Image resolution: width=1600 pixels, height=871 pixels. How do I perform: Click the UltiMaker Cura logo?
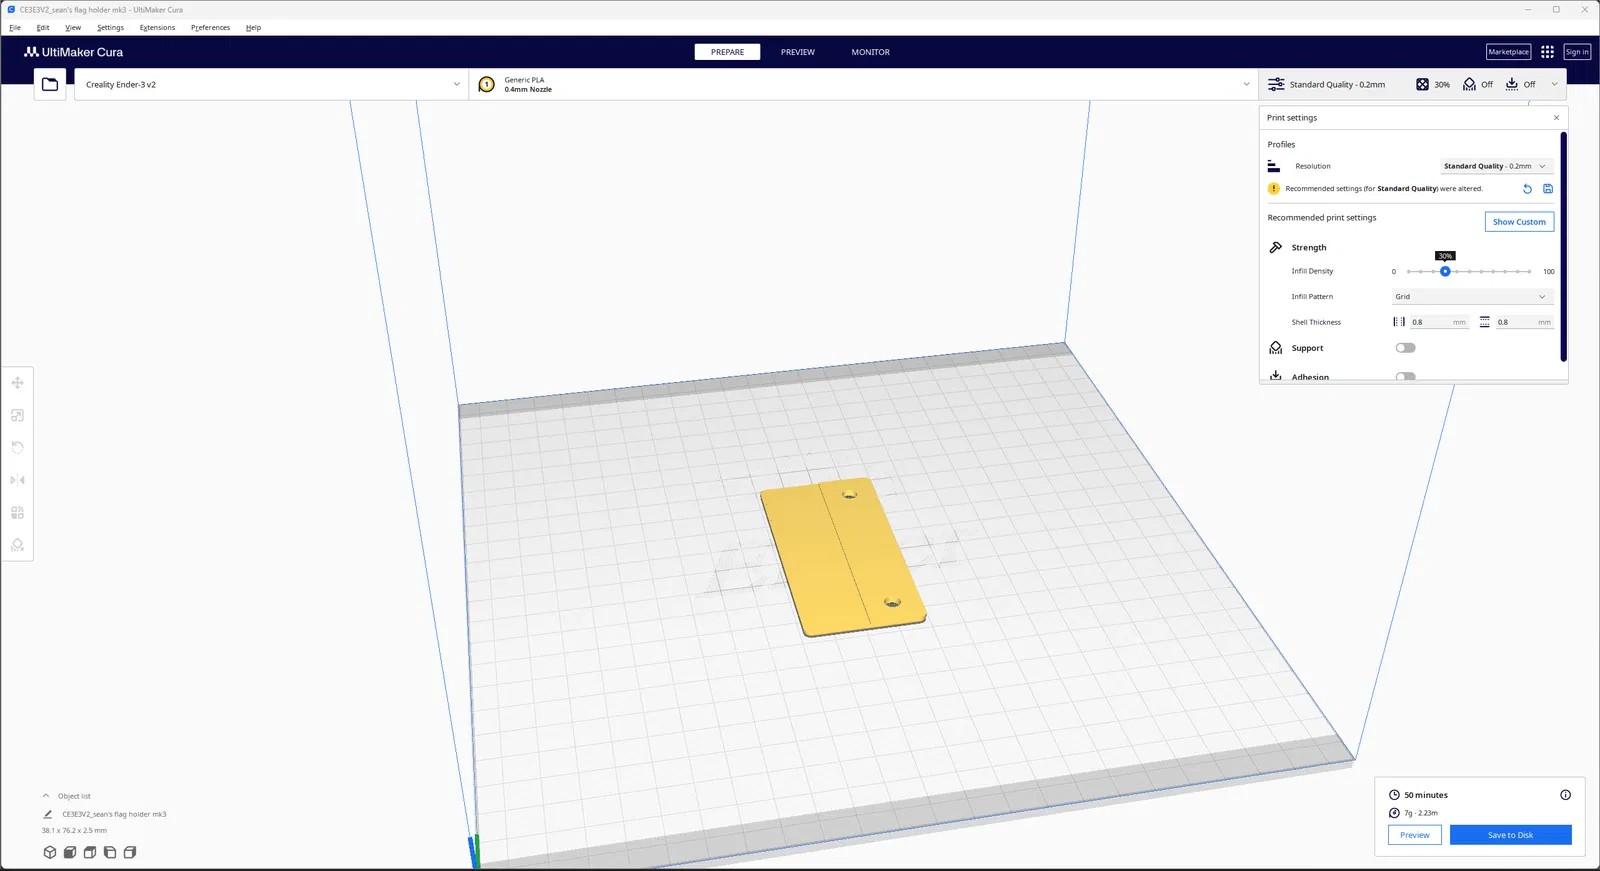[x=74, y=52]
